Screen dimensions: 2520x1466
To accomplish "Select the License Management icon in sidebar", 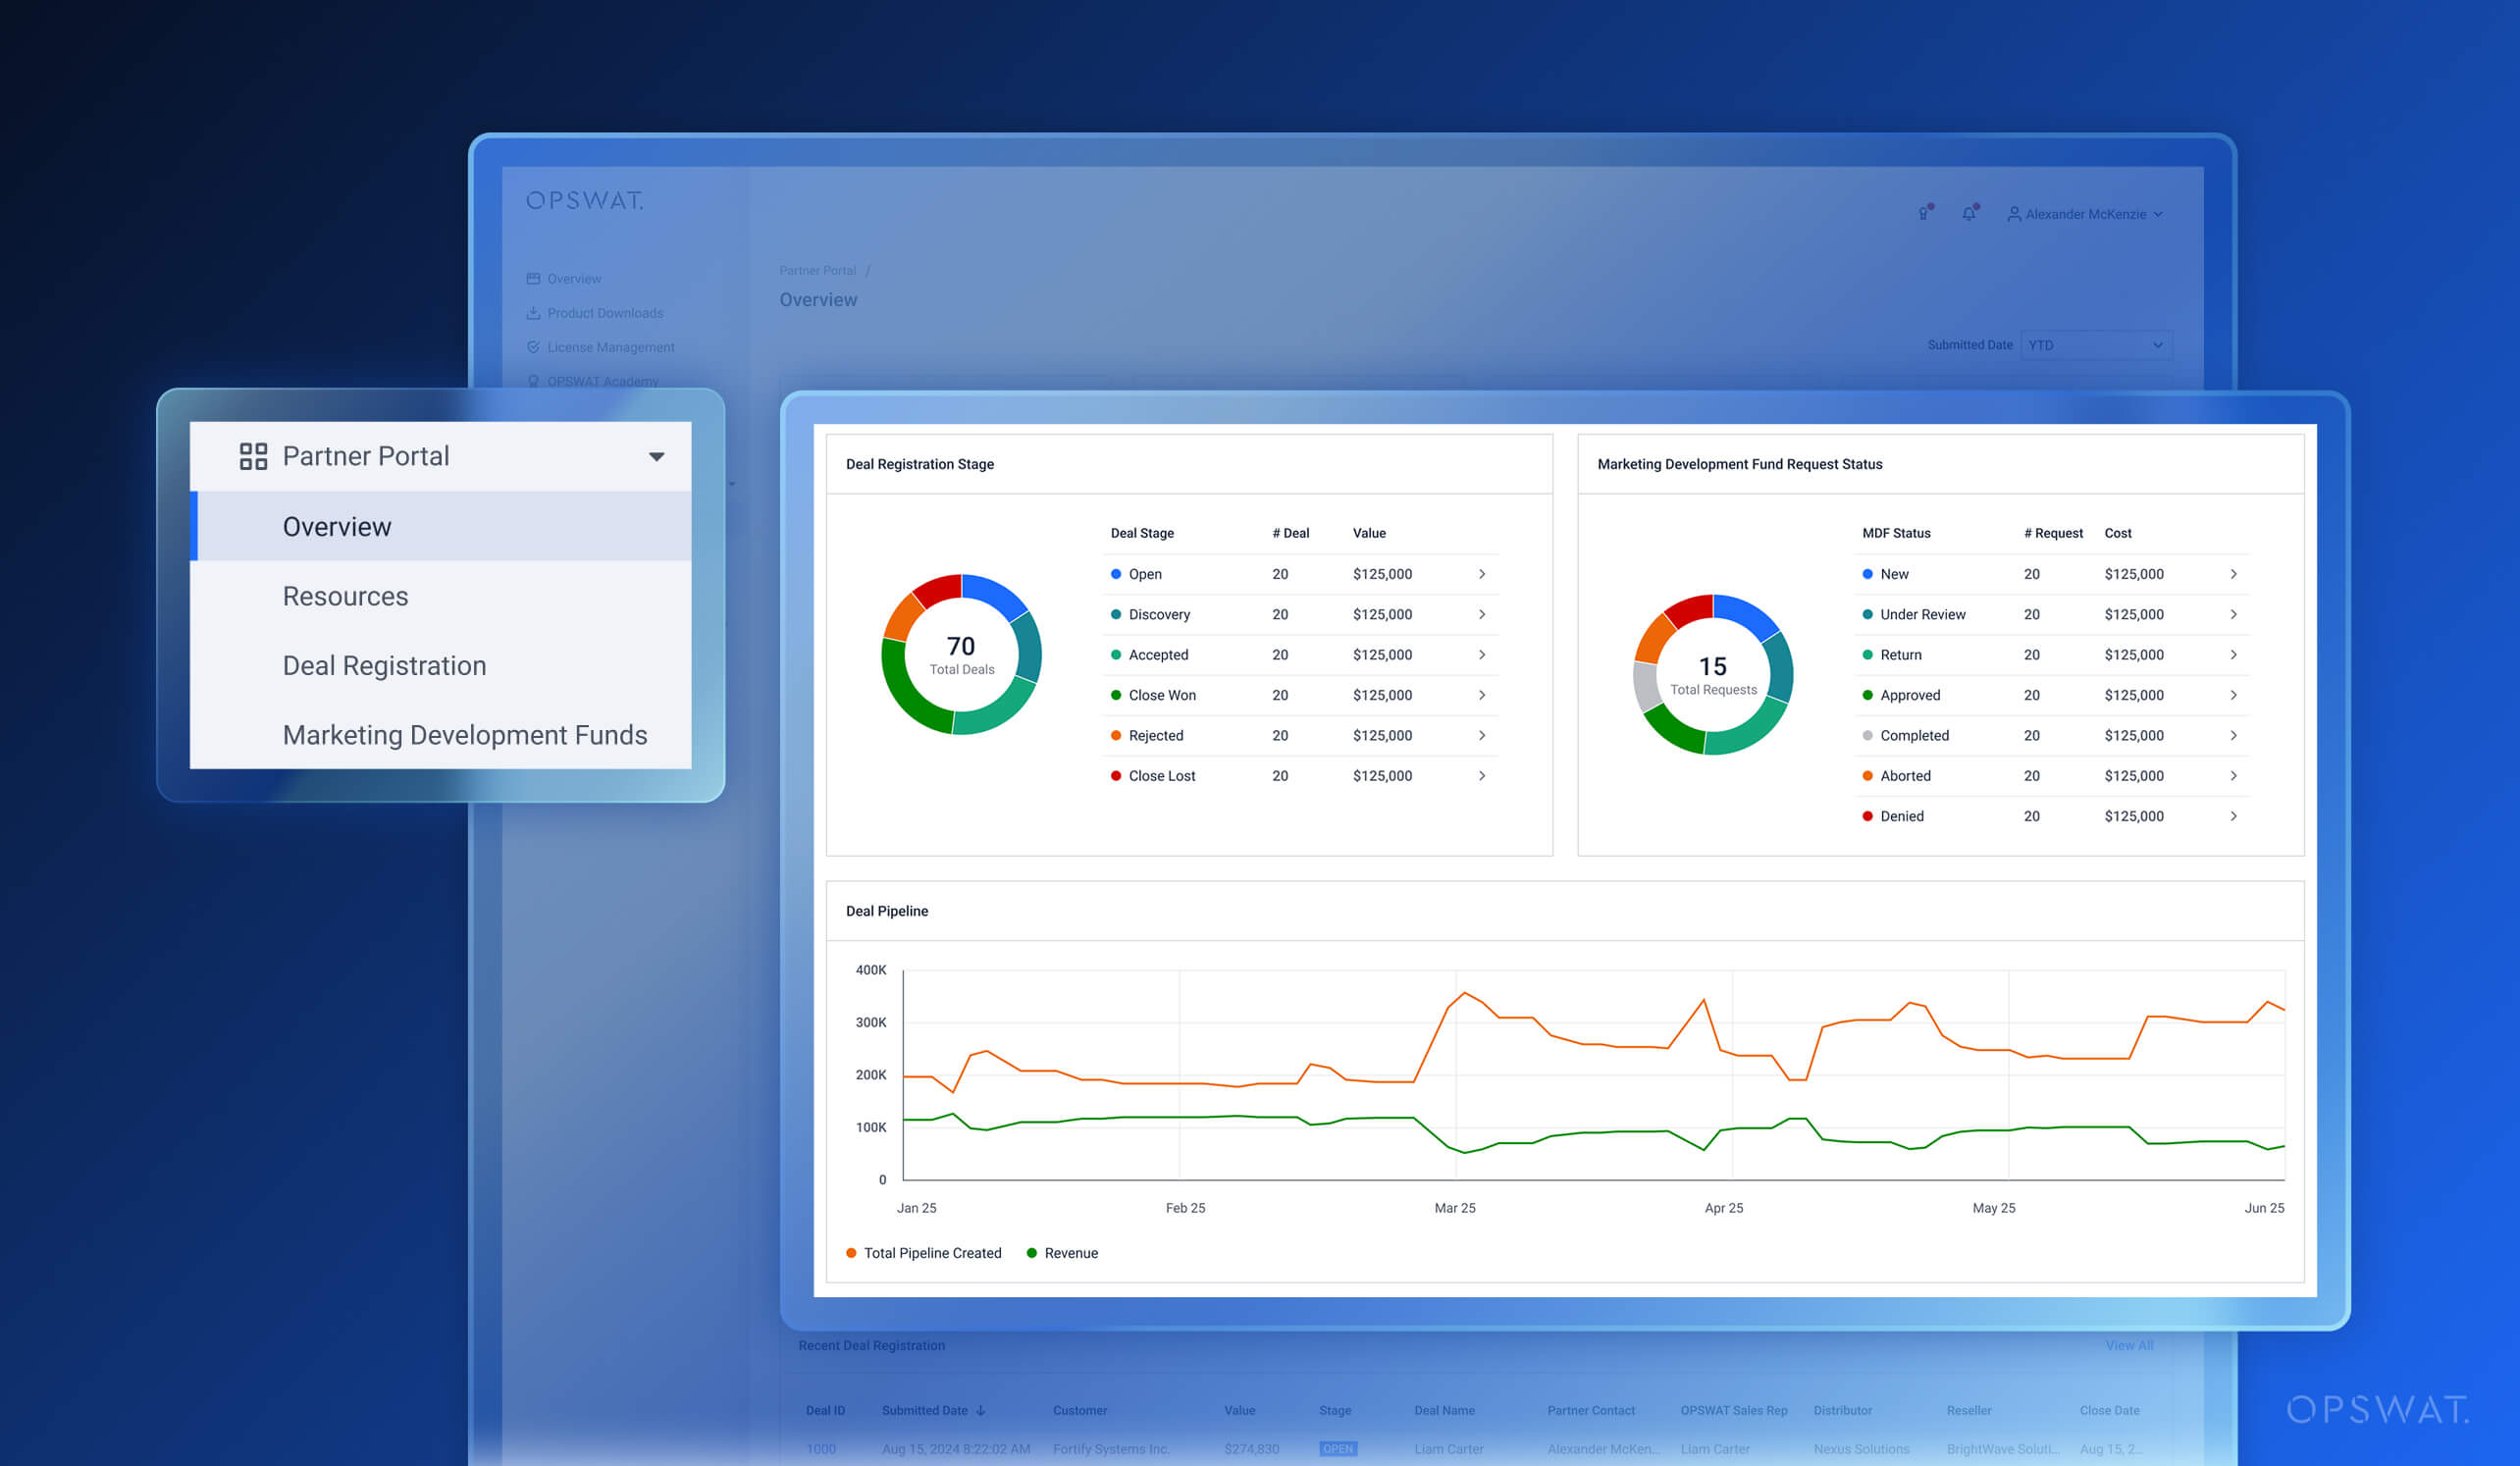I will tap(535, 347).
